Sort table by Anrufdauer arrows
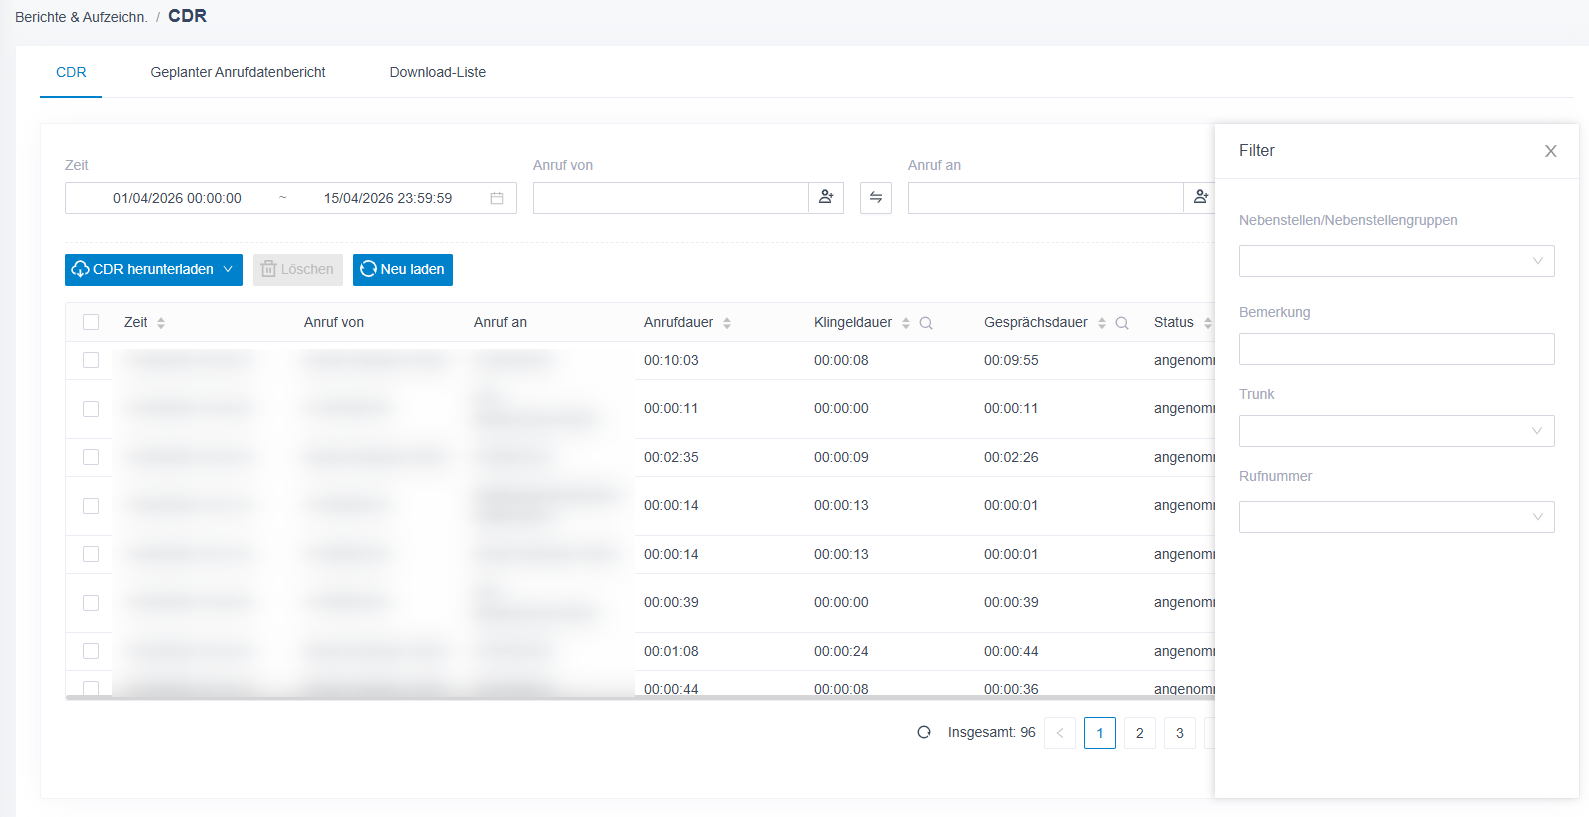 point(727,323)
